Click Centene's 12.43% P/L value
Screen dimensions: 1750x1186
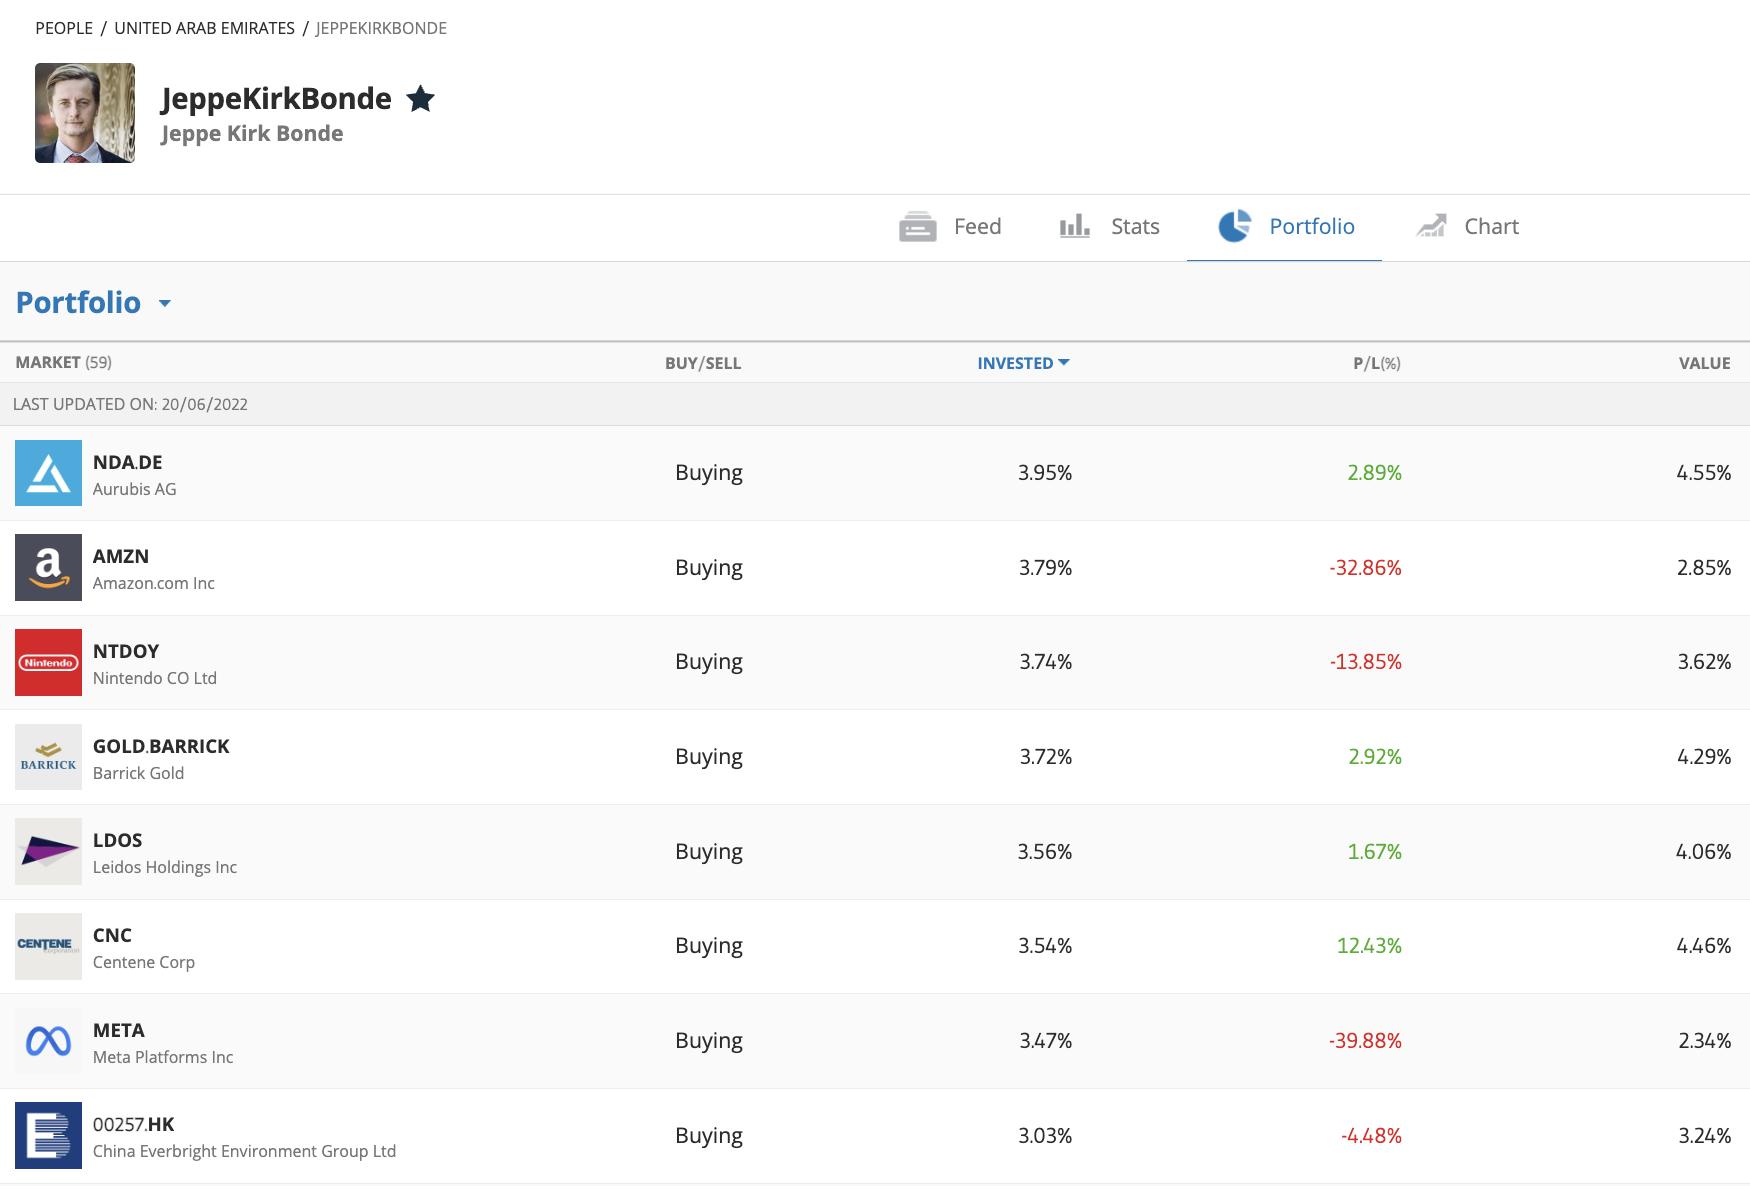1369,946
